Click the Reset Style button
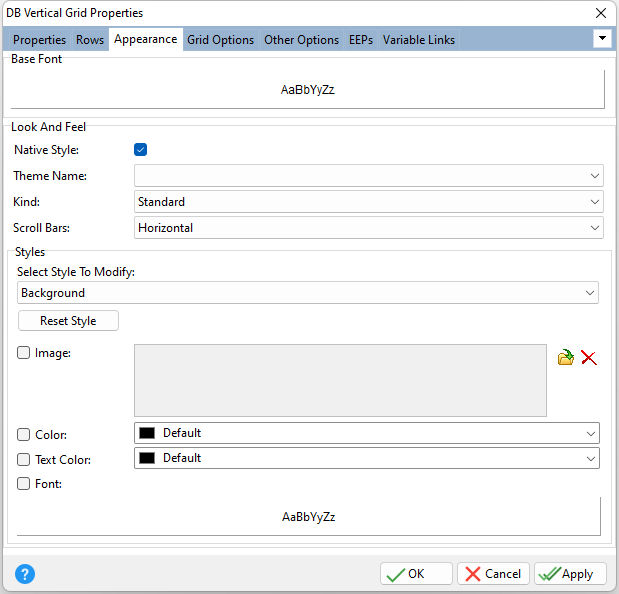Screen dimensions: 619x594 (x=68, y=320)
